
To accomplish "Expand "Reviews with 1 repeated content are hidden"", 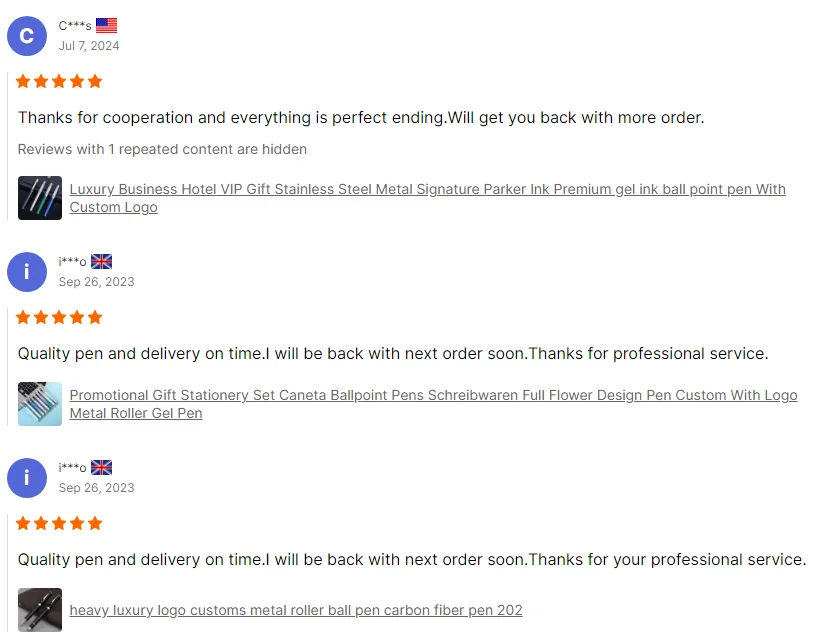I will [162, 149].
